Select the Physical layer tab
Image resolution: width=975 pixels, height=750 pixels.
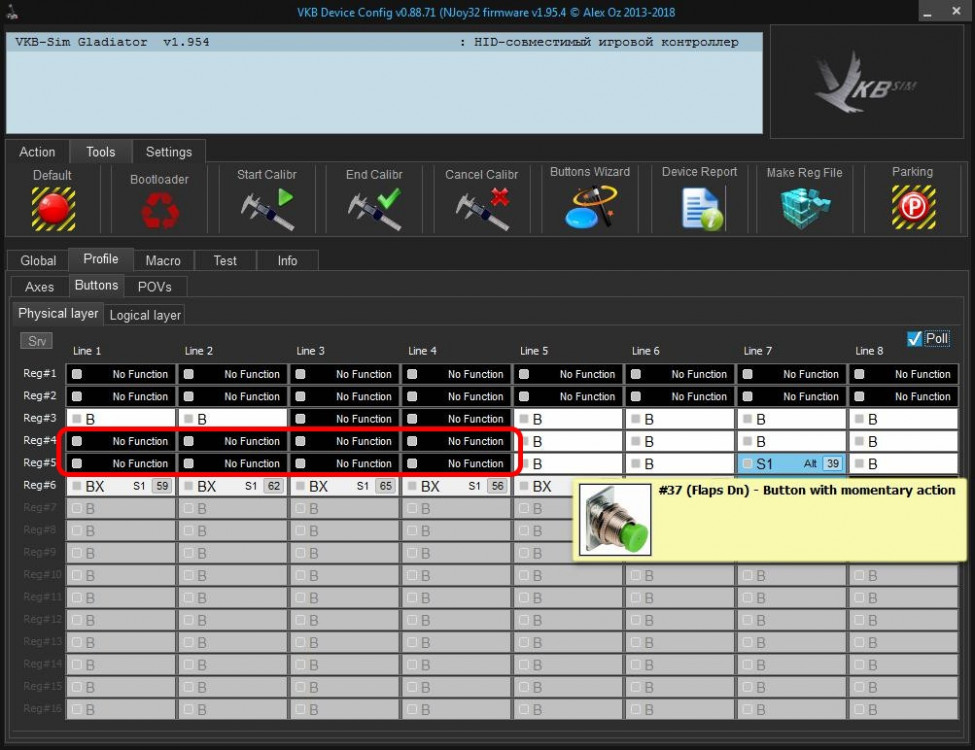pos(58,313)
